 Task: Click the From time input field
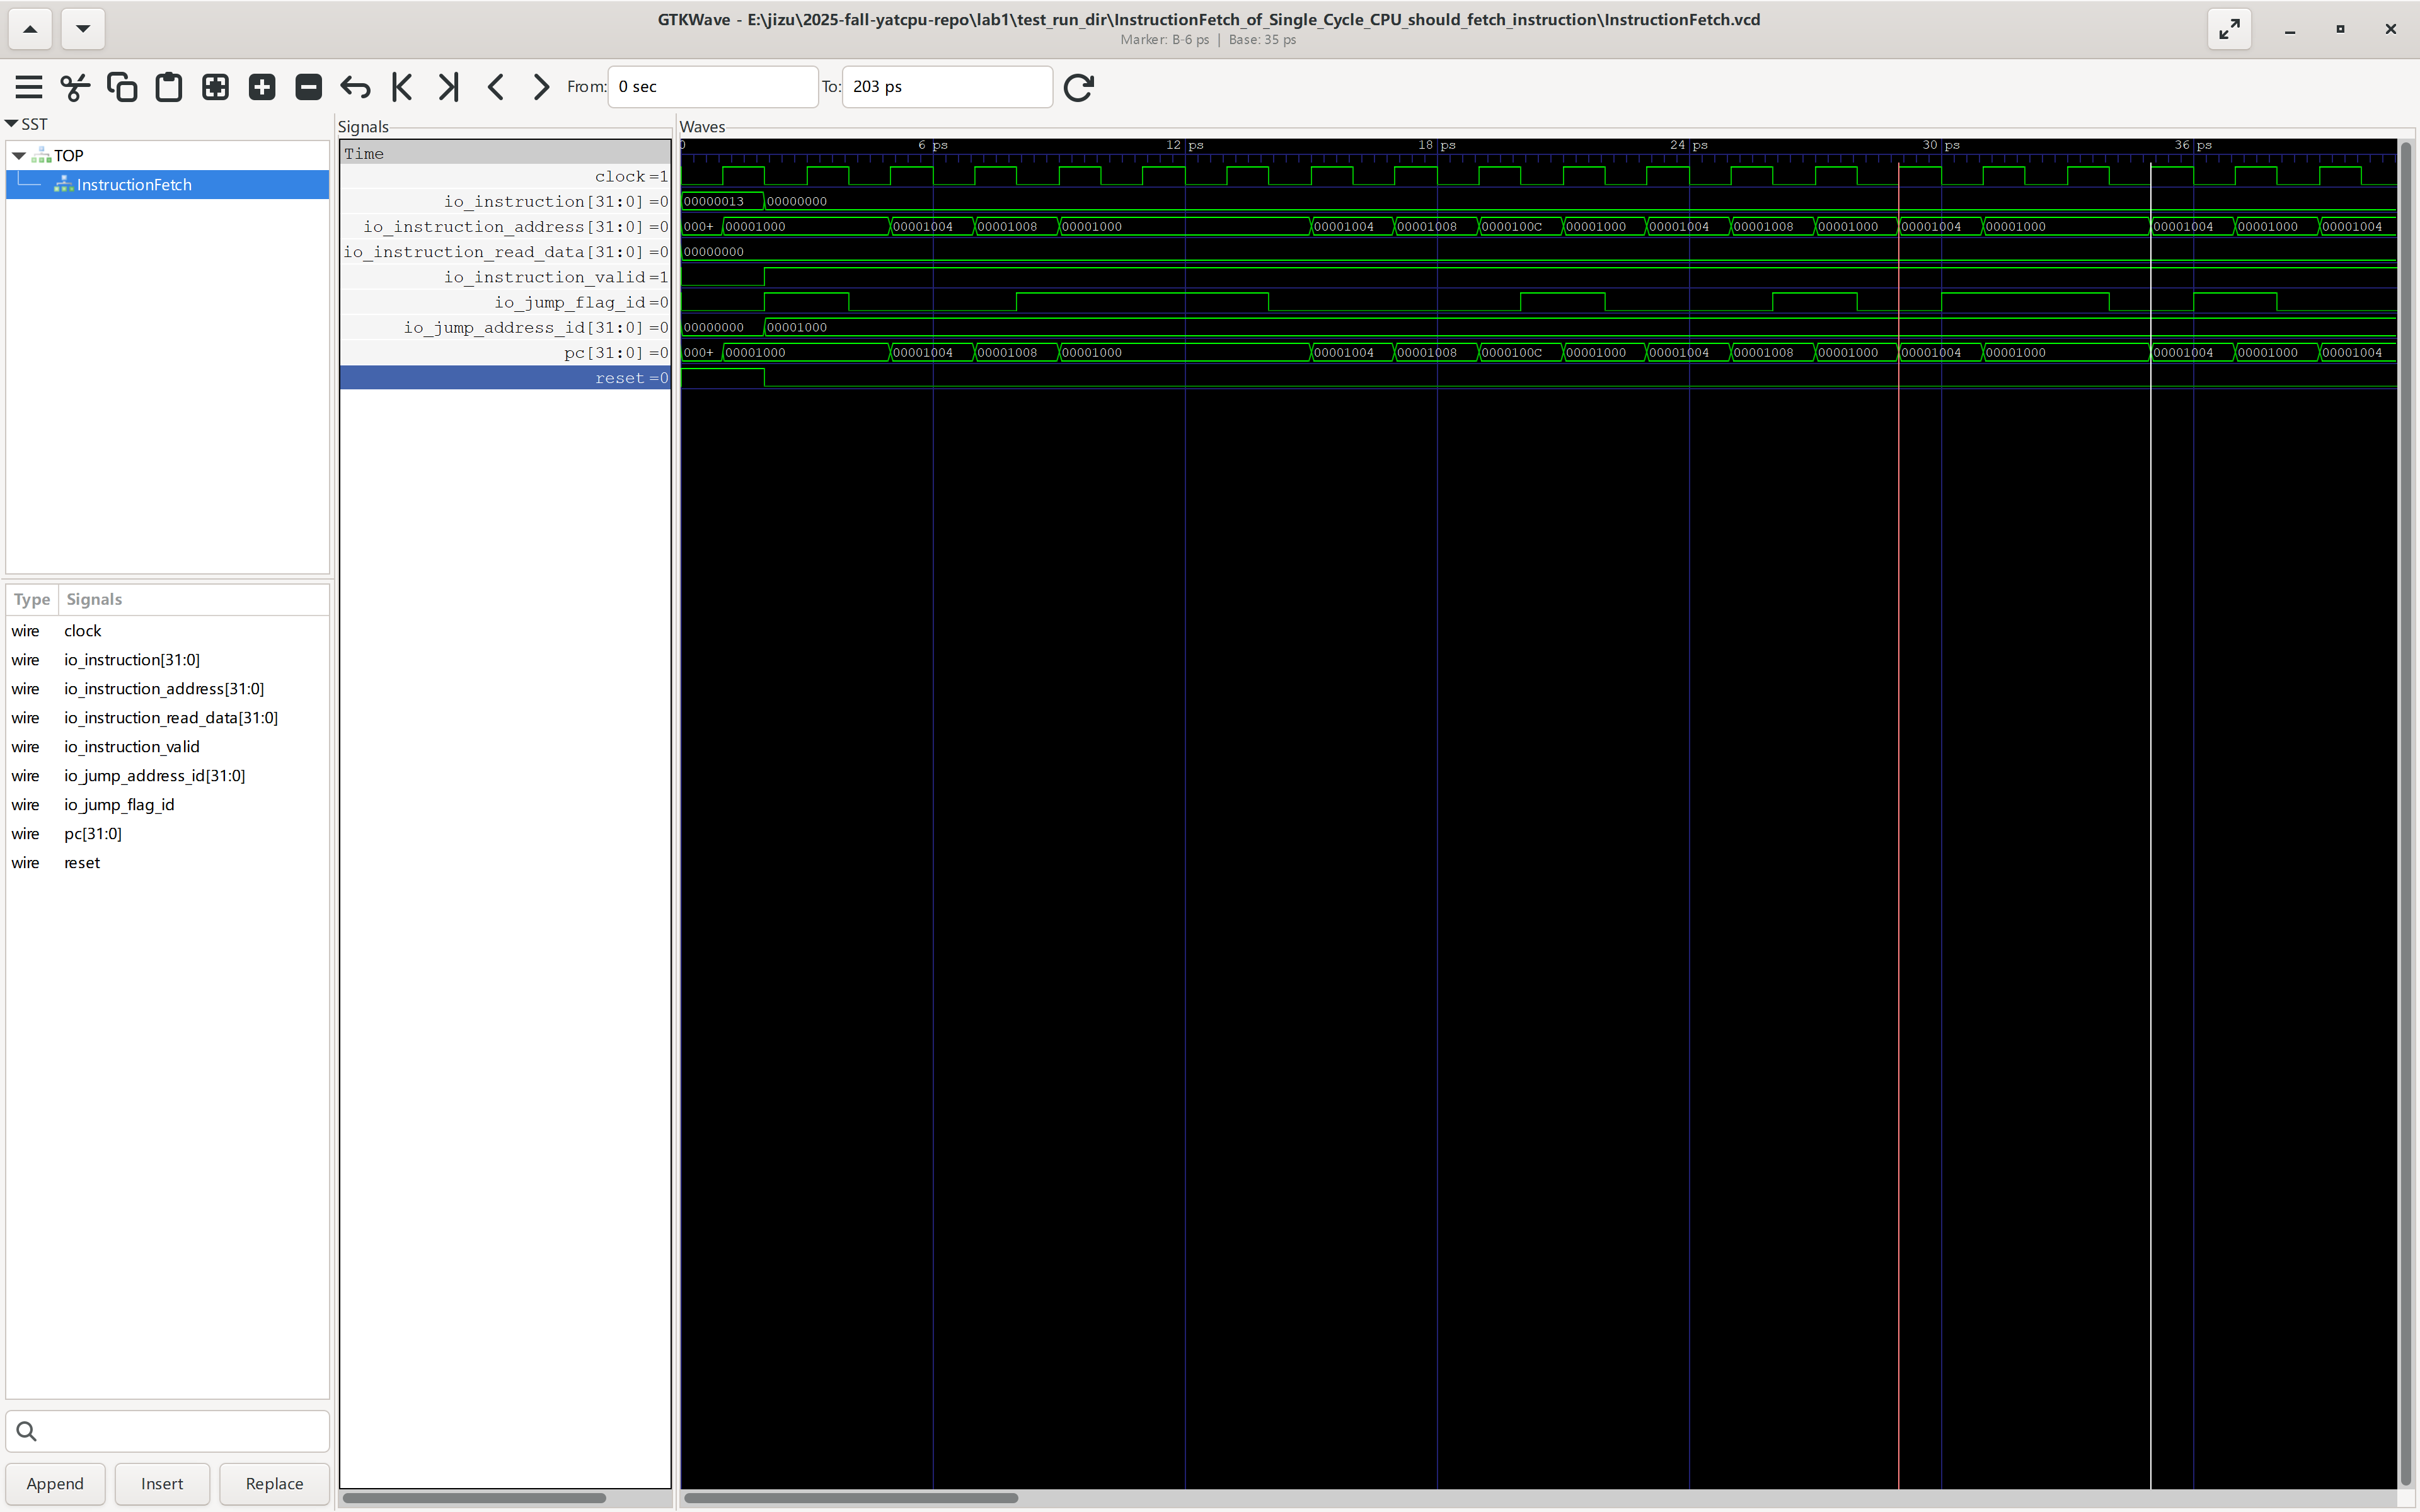click(712, 87)
